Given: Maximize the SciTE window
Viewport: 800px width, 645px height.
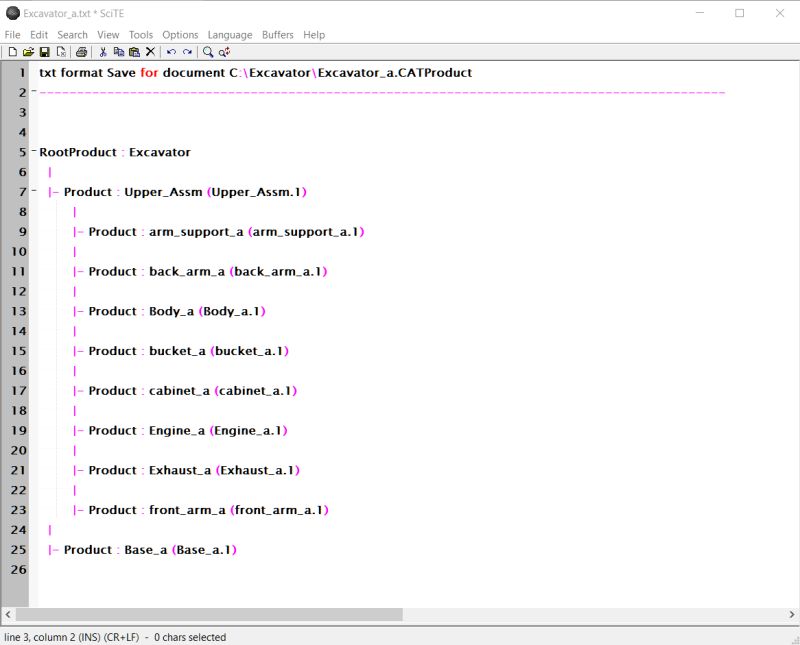Looking at the screenshot, I should pyautogui.click(x=739, y=13).
